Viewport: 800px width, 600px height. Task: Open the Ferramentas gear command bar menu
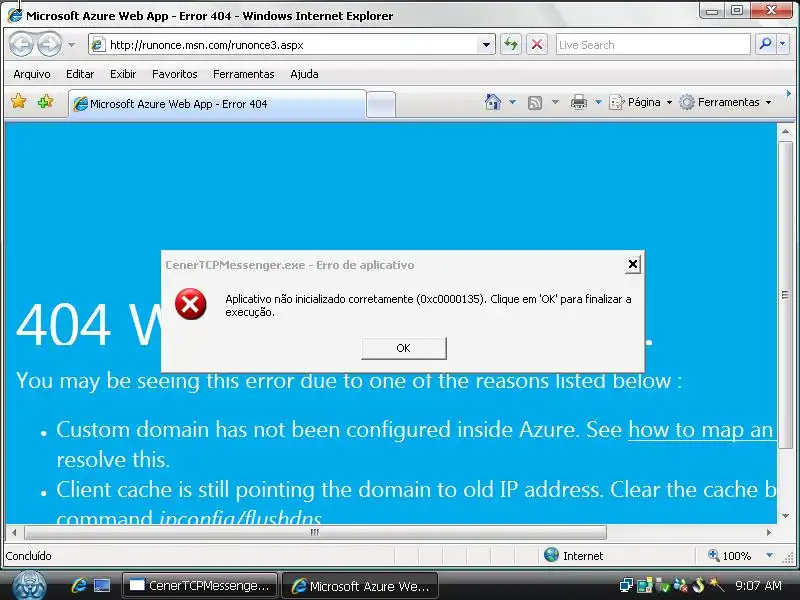pyautogui.click(x=726, y=102)
